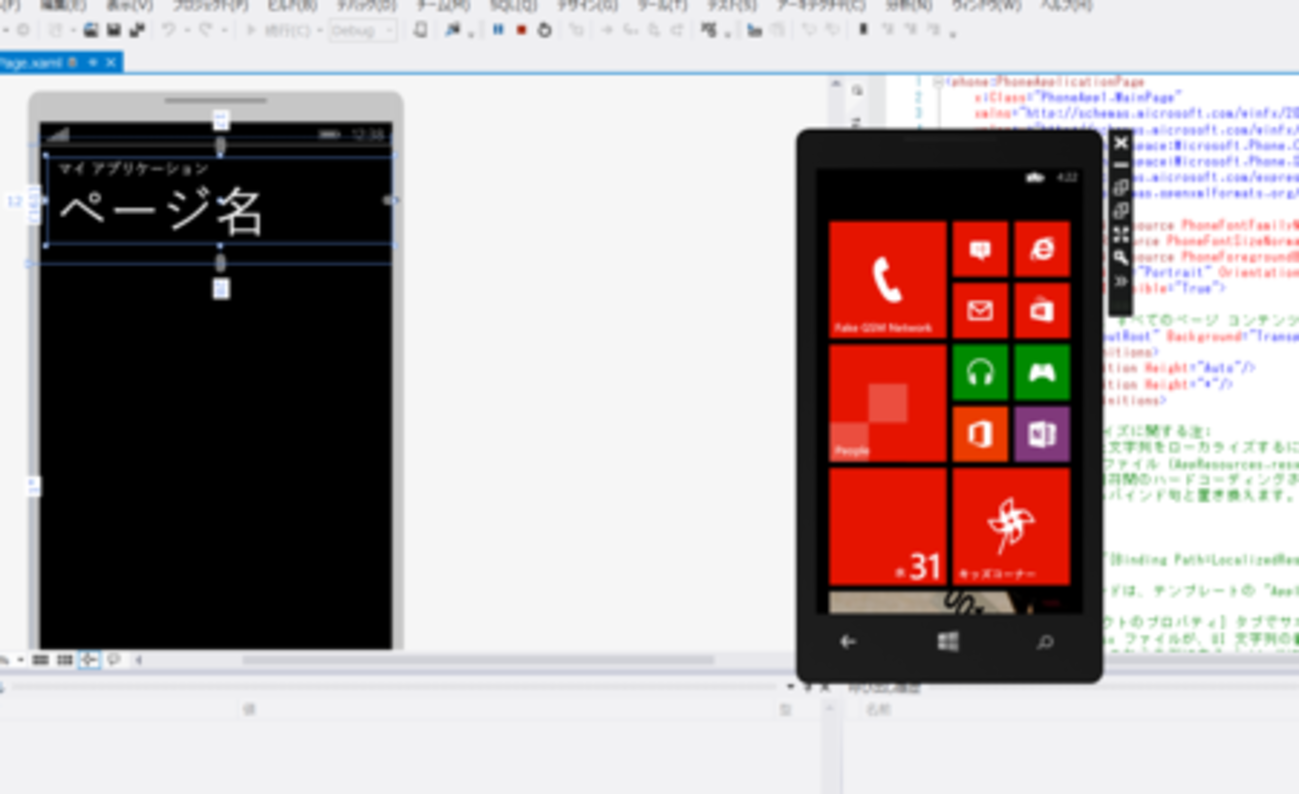
Task: Tap the emulator Windows Start button
Action: (x=948, y=642)
